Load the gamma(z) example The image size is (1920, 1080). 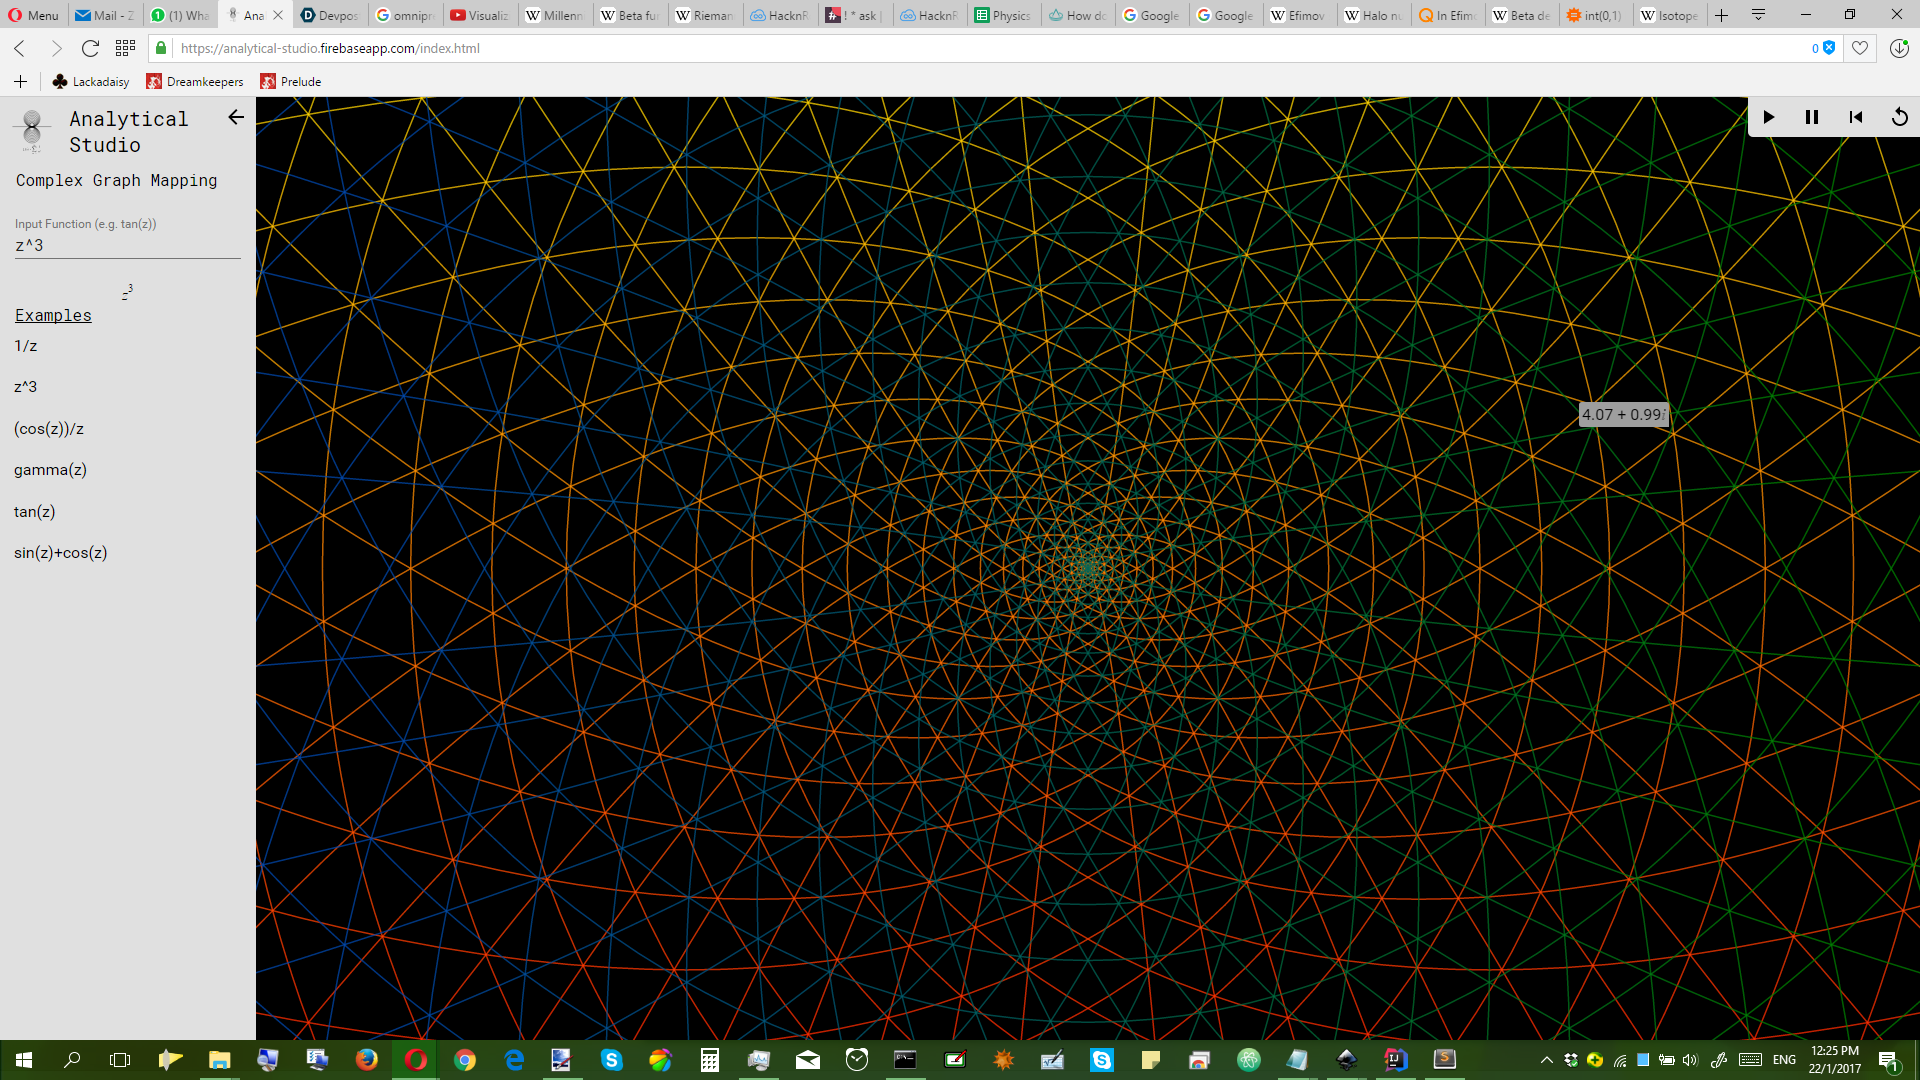pyautogui.click(x=50, y=470)
